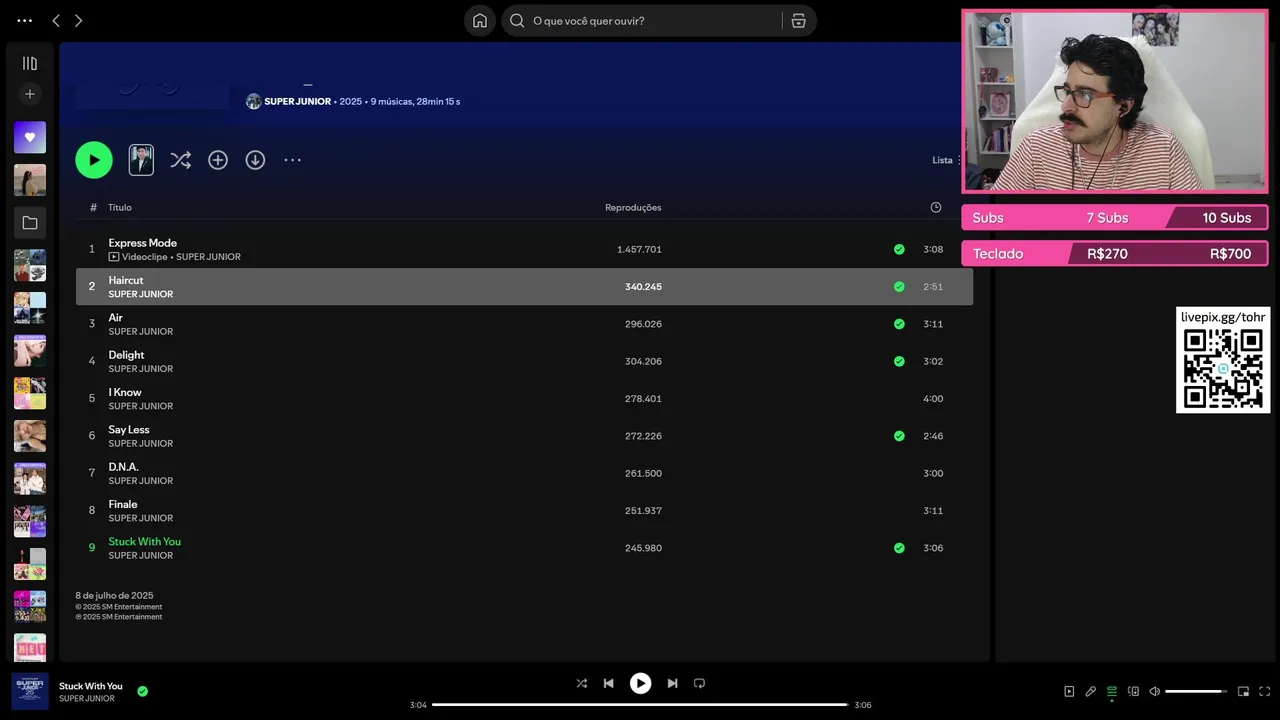Open more options for the album

(x=292, y=160)
